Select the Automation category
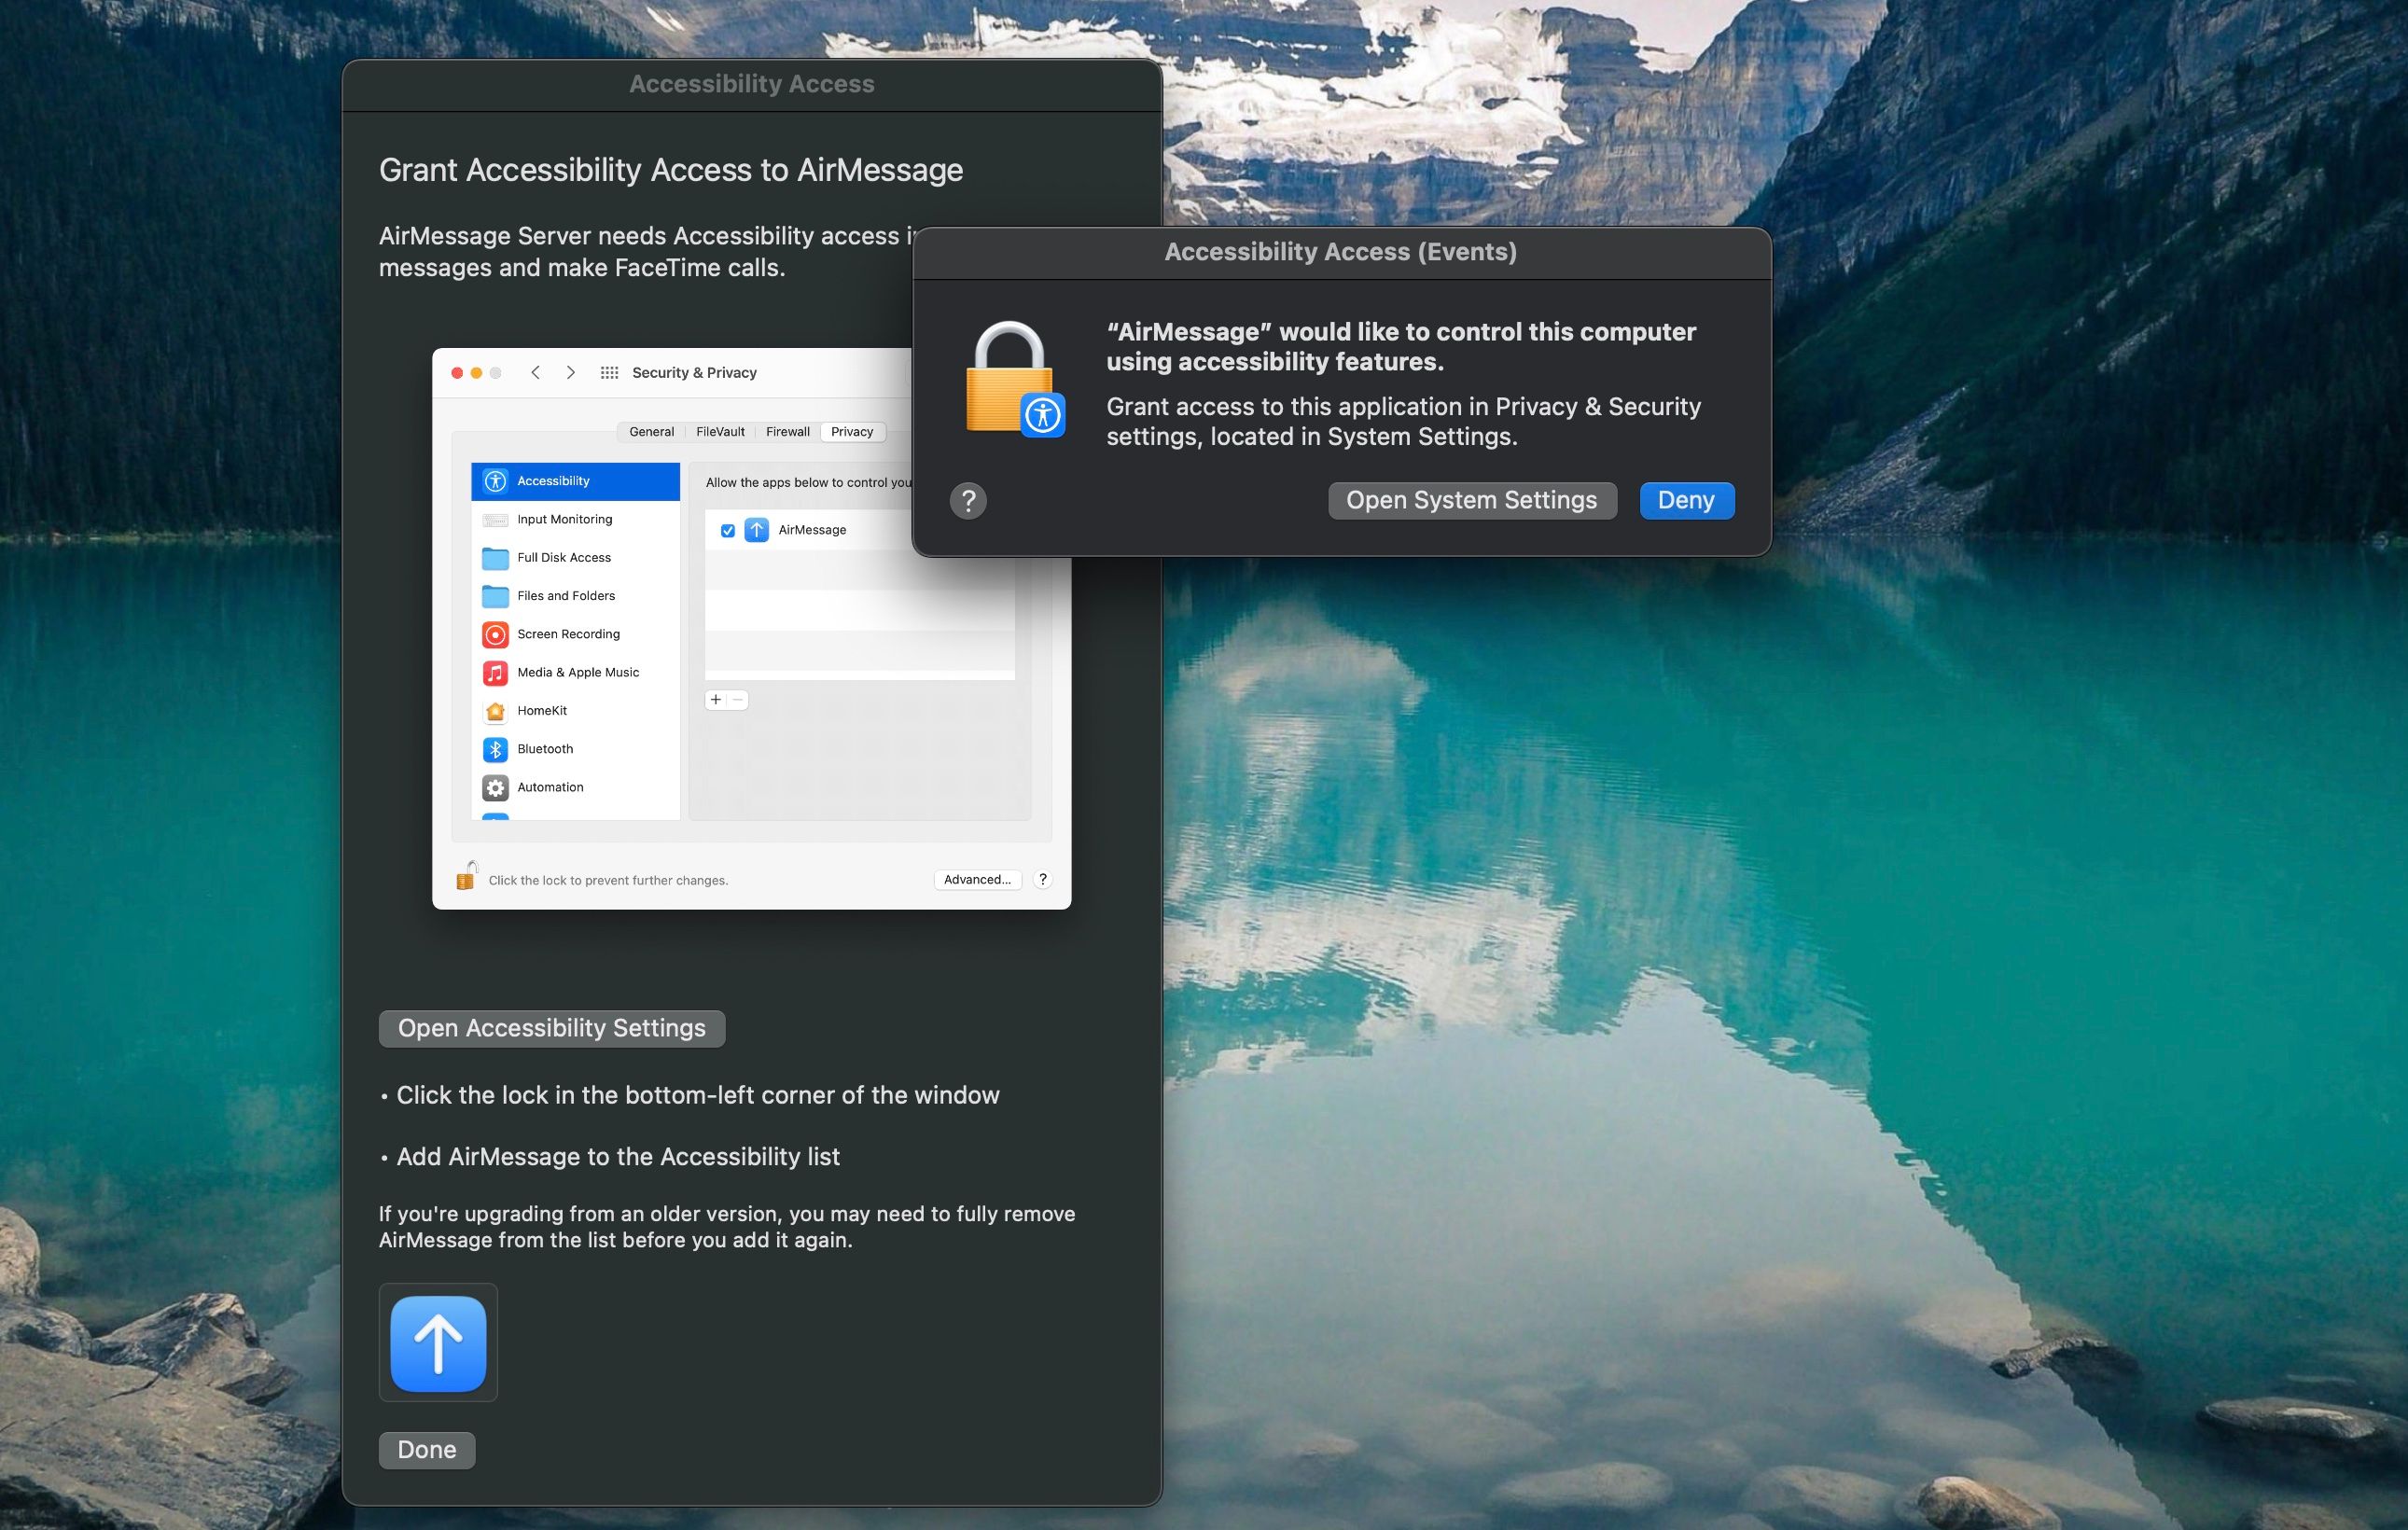This screenshot has width=2408, height=1530. tap(549, 787)
